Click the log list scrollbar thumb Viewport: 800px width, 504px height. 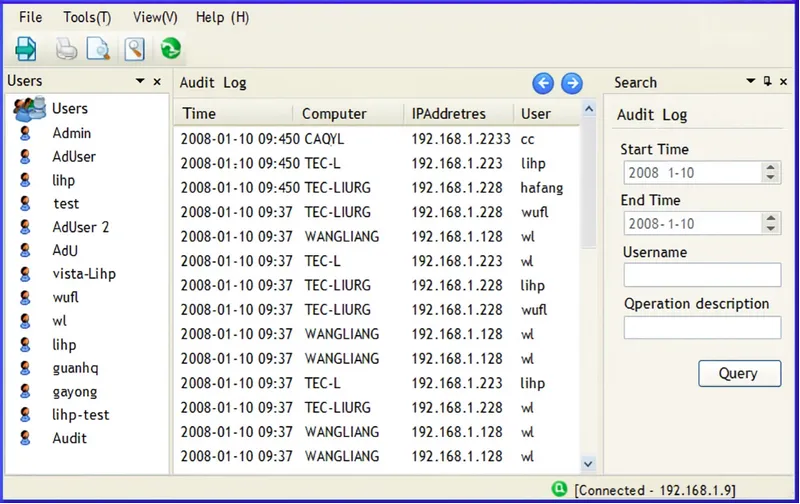pyautogui.click(x=589, y=183)
